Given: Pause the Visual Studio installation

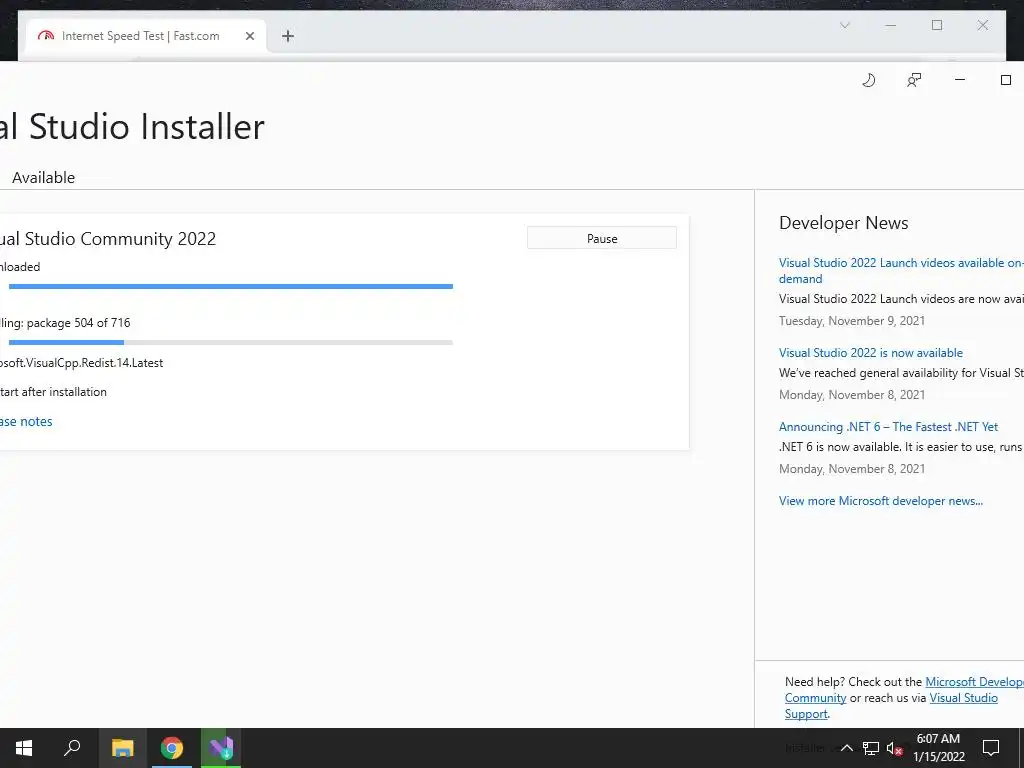Looking at the screenshot, I should 602,238.
